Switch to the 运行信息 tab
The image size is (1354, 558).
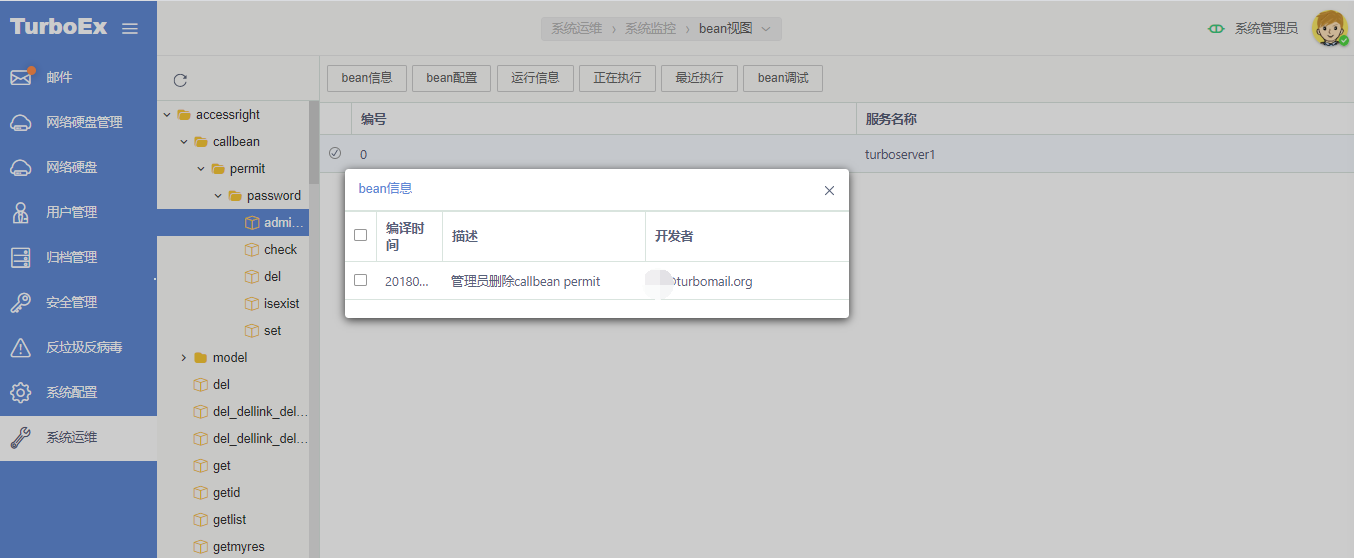click(535, 78)
